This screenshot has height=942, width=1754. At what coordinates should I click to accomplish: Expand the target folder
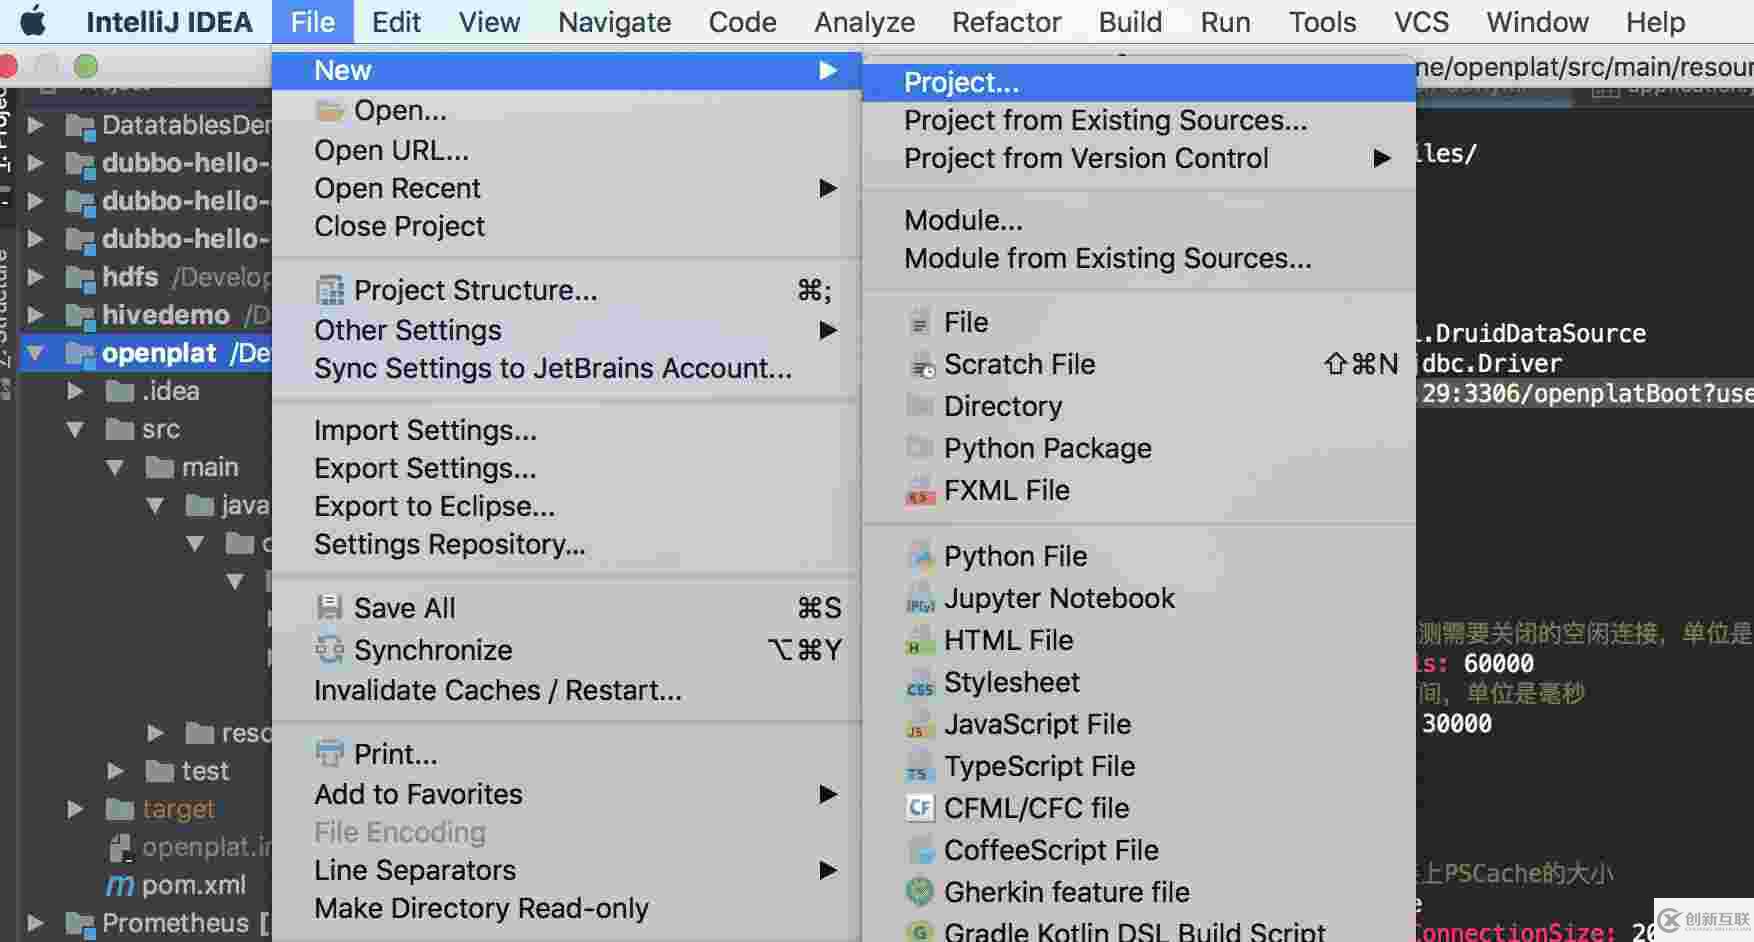tap(75, 809)
